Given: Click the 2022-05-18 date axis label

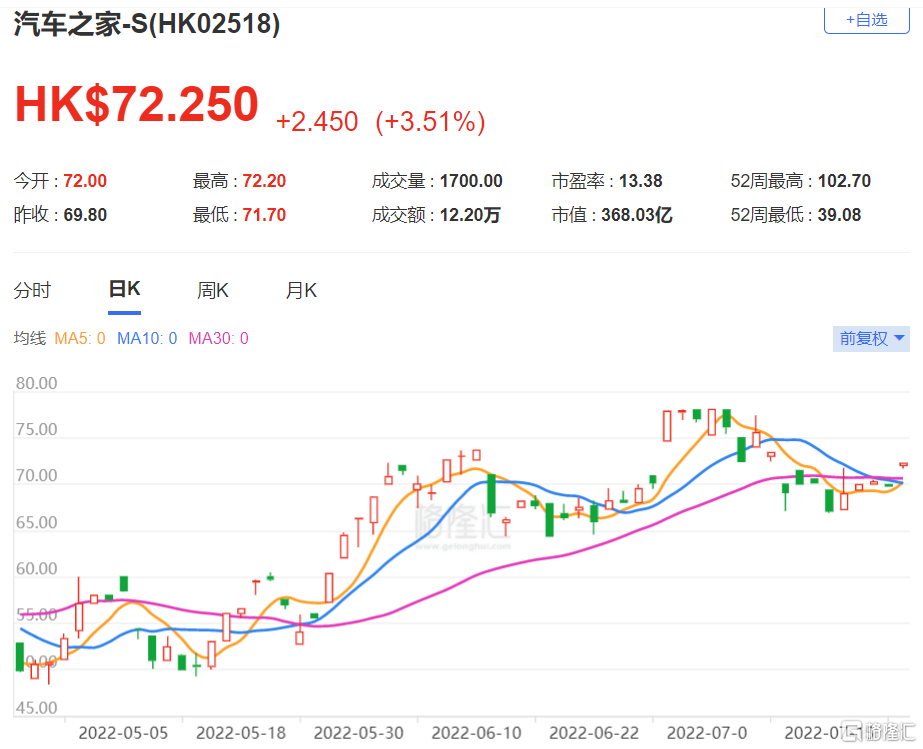Looking at the screenshot, I should pos(241,733).
